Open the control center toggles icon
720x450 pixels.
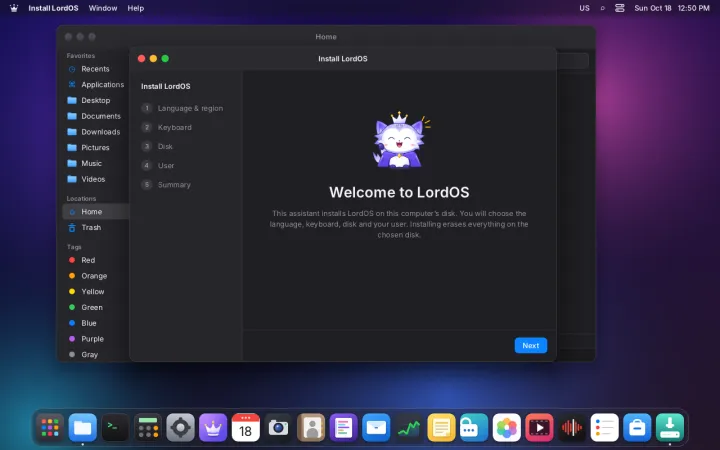(x=619, y=8)
